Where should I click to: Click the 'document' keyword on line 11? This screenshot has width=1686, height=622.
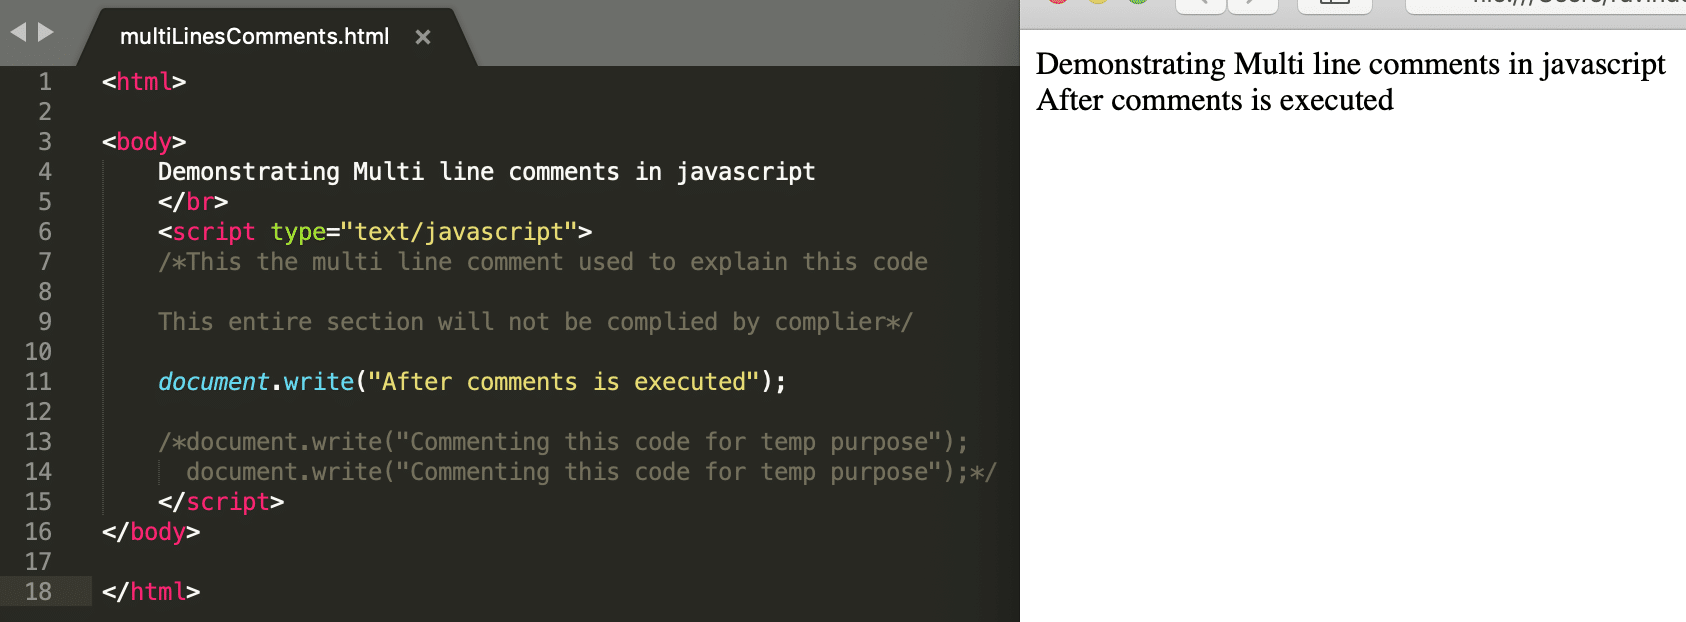[213, 382]
